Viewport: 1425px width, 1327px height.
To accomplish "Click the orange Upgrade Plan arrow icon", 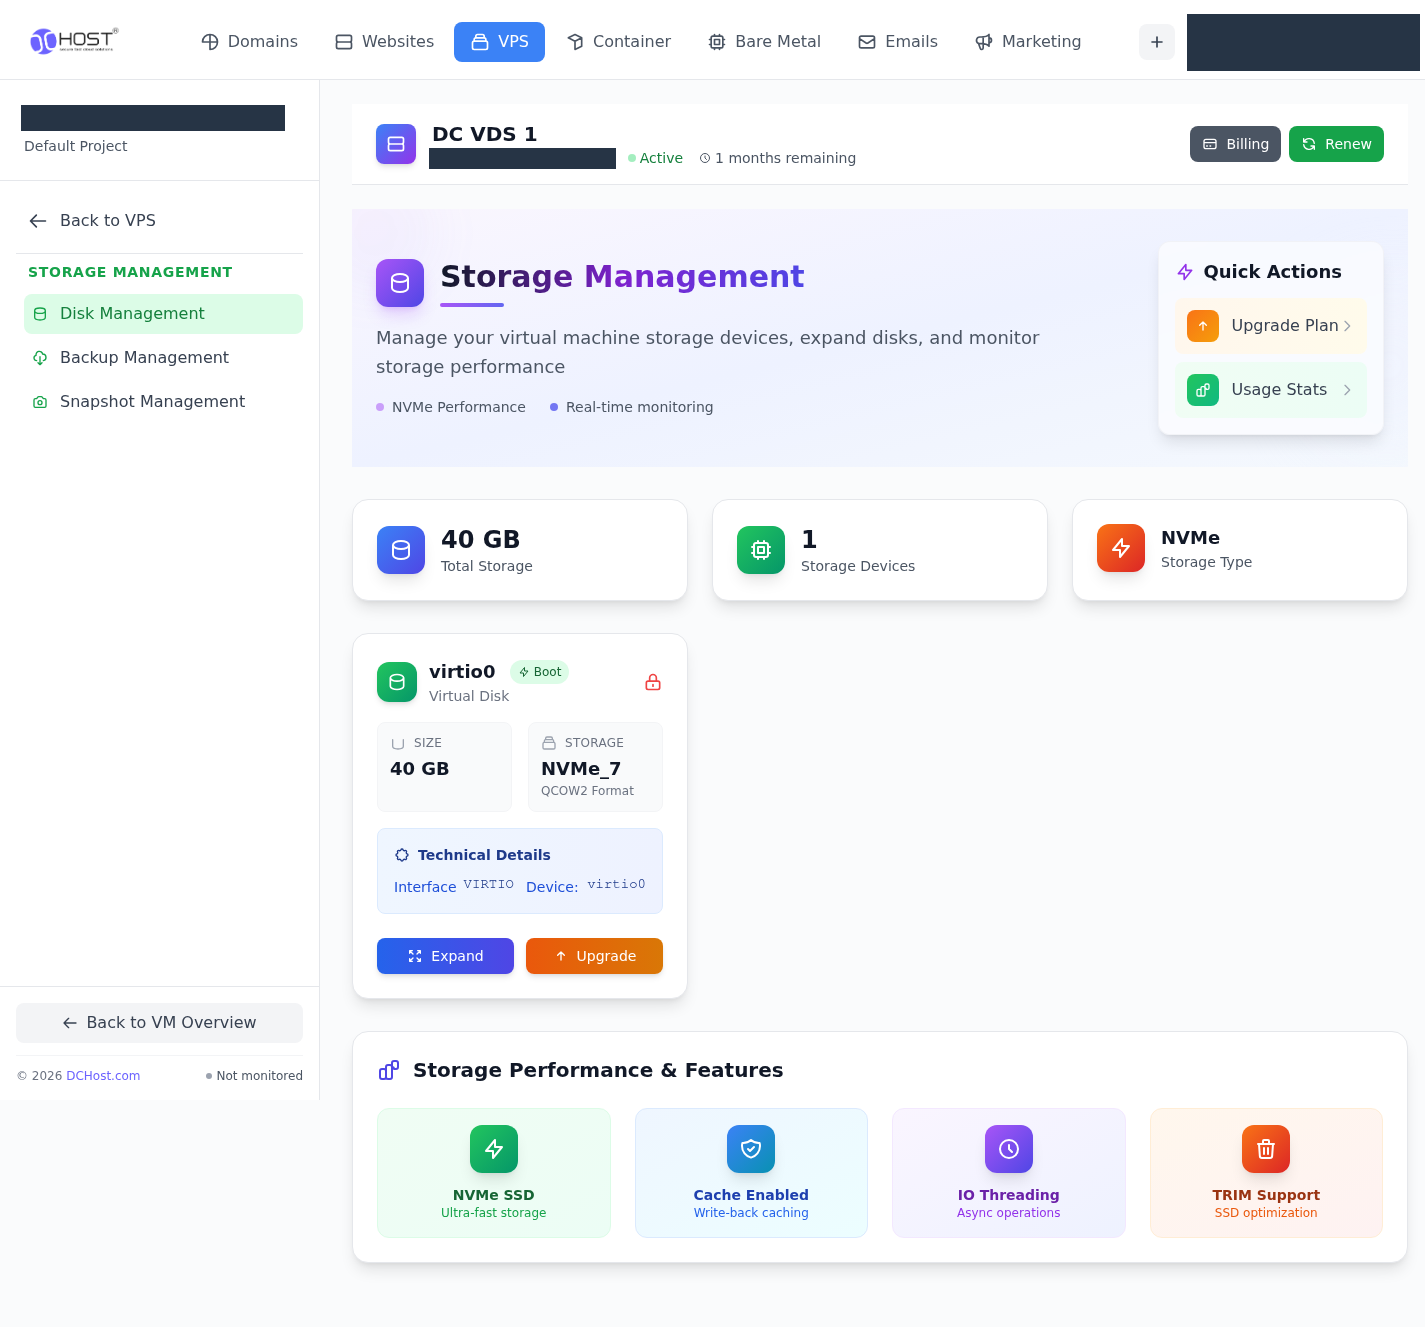I will [x=1203, y=326].
